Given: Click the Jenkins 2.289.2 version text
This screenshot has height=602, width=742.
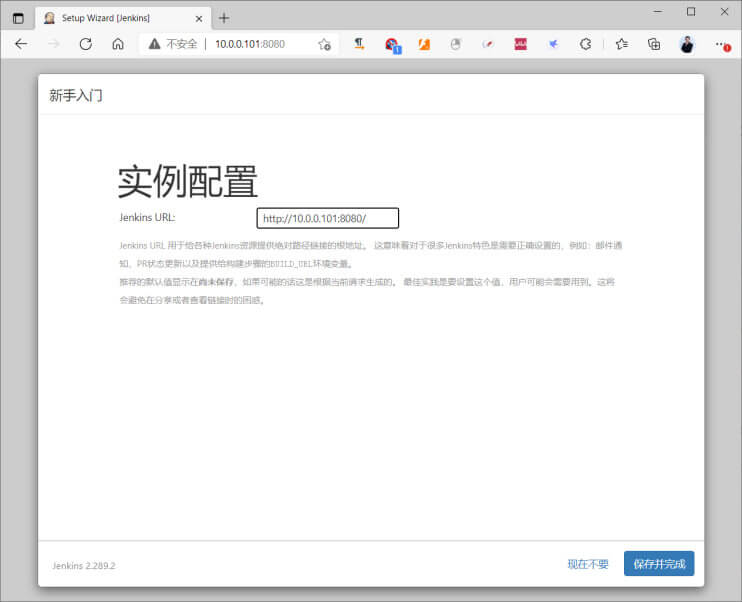Looking at the screenshot, I should 83,566.
